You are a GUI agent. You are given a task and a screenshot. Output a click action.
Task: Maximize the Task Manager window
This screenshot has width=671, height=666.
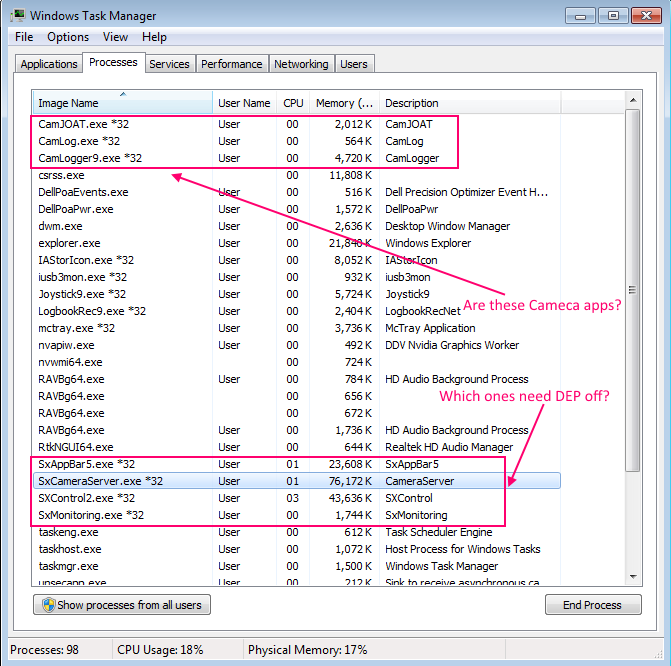click(613, 15)
